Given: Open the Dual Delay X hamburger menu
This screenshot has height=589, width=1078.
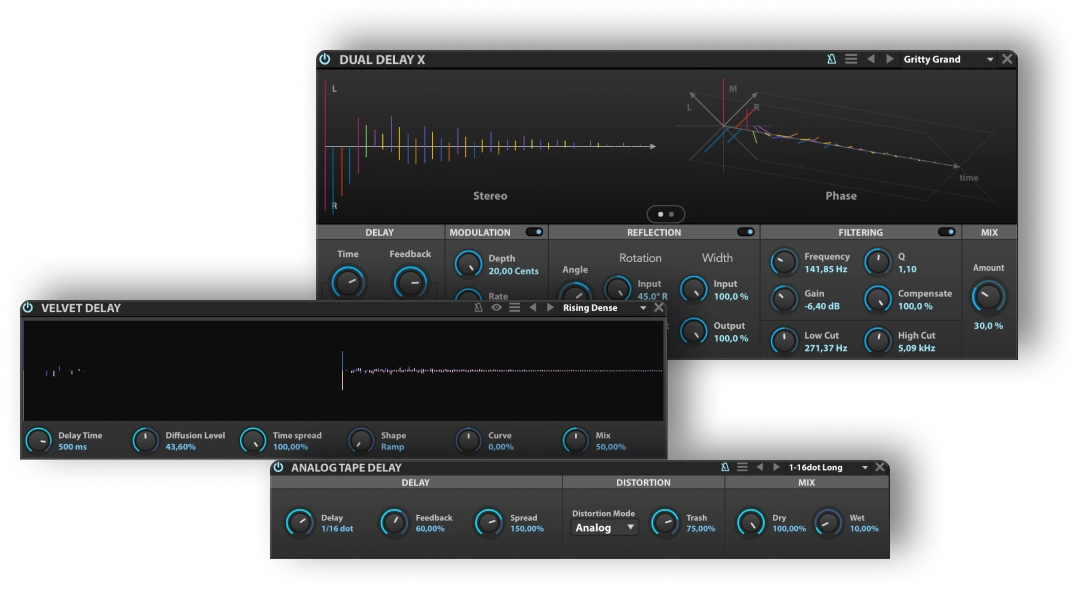Looking at the screenshot, I should click(851, 60).
